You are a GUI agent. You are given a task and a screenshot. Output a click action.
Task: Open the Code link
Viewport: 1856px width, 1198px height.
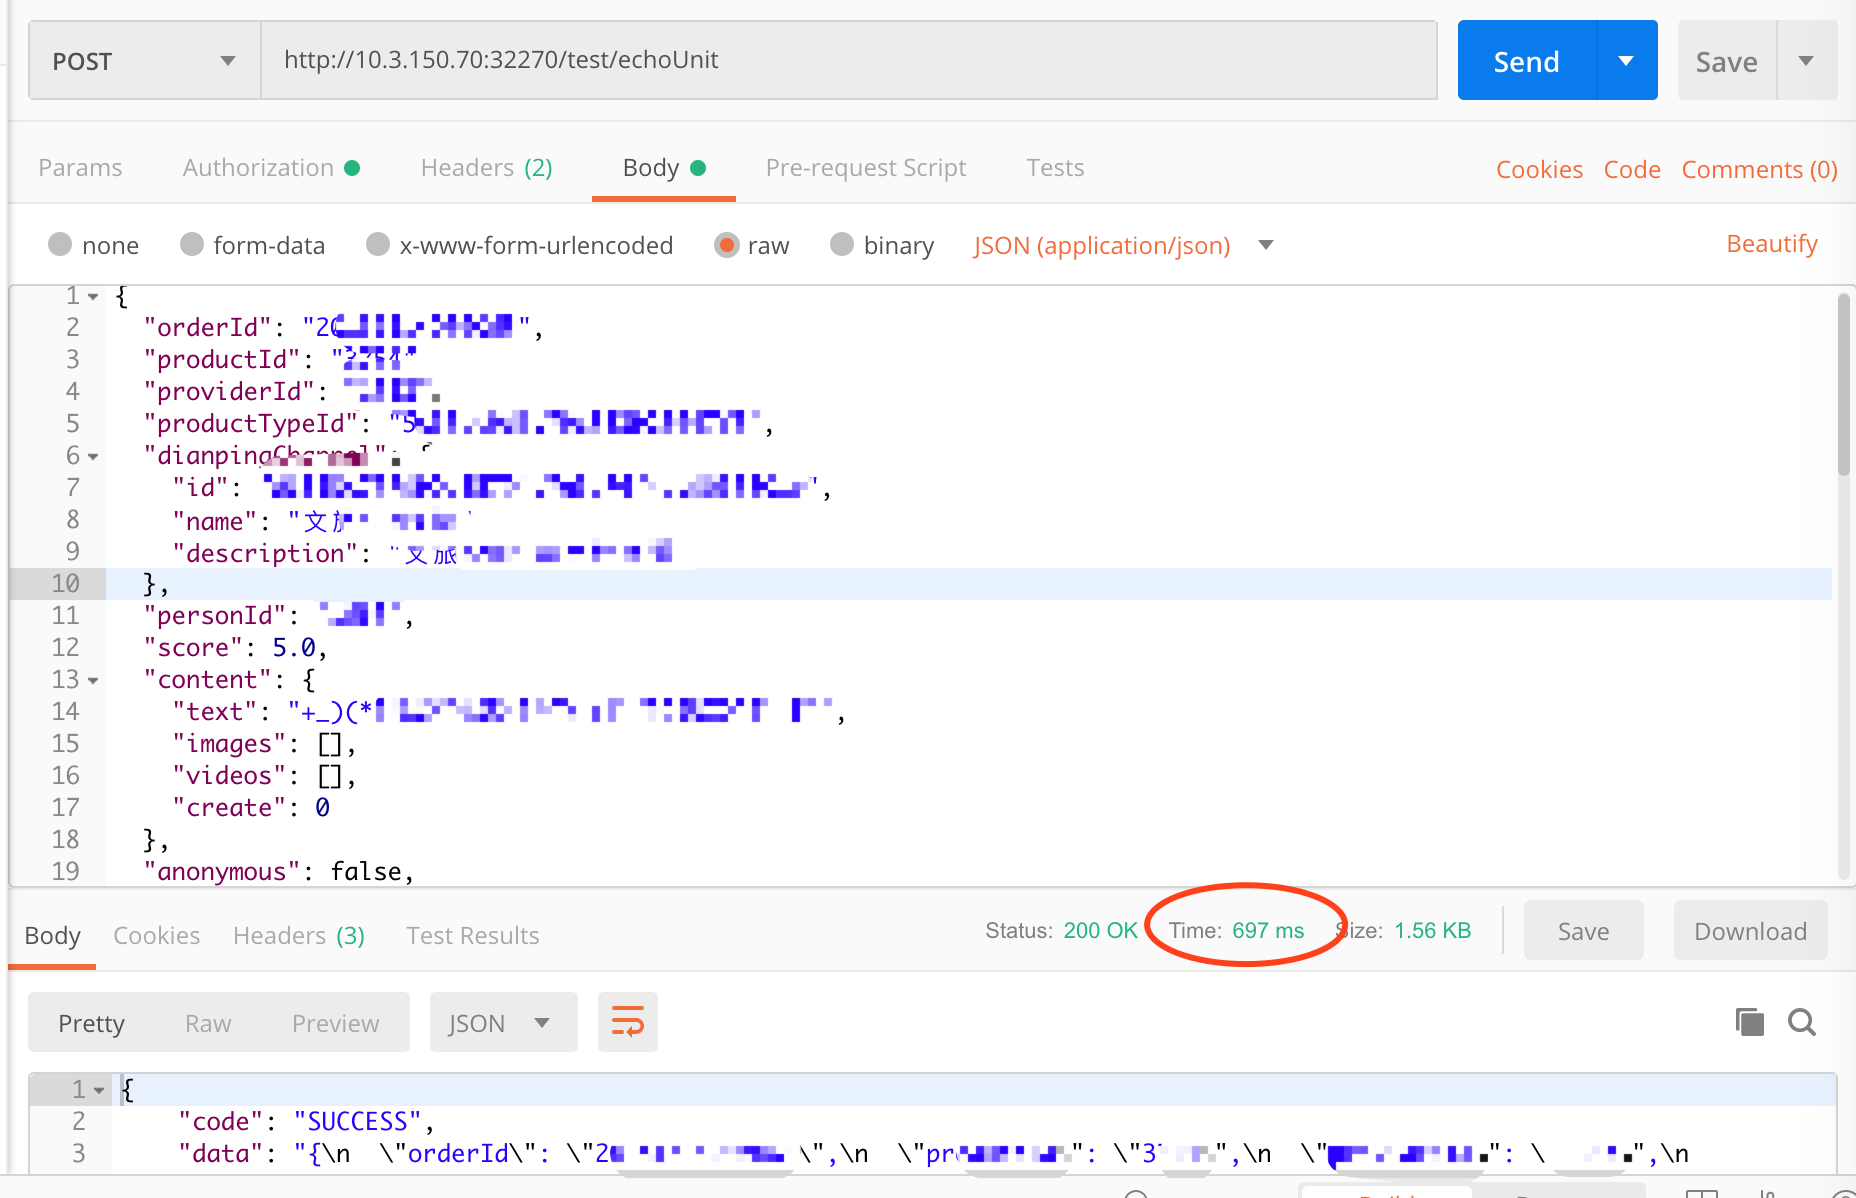tap(1631, 169)
